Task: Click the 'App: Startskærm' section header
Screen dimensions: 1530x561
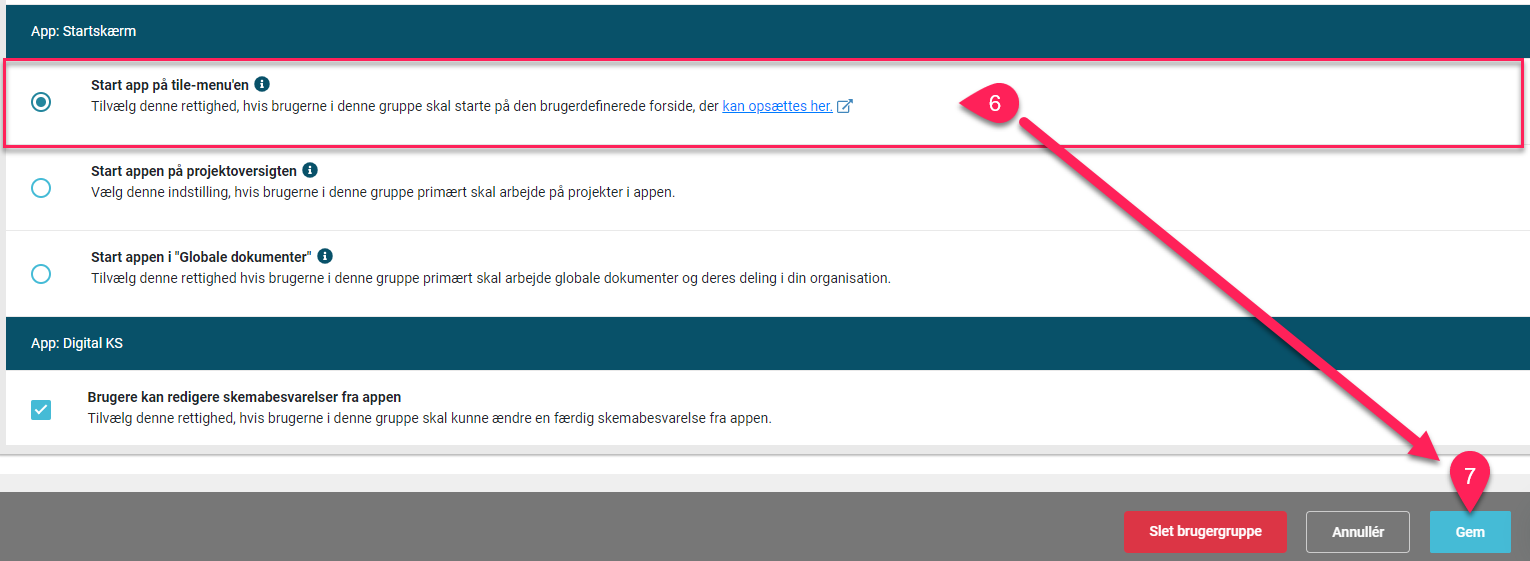Action: (768, 31)
